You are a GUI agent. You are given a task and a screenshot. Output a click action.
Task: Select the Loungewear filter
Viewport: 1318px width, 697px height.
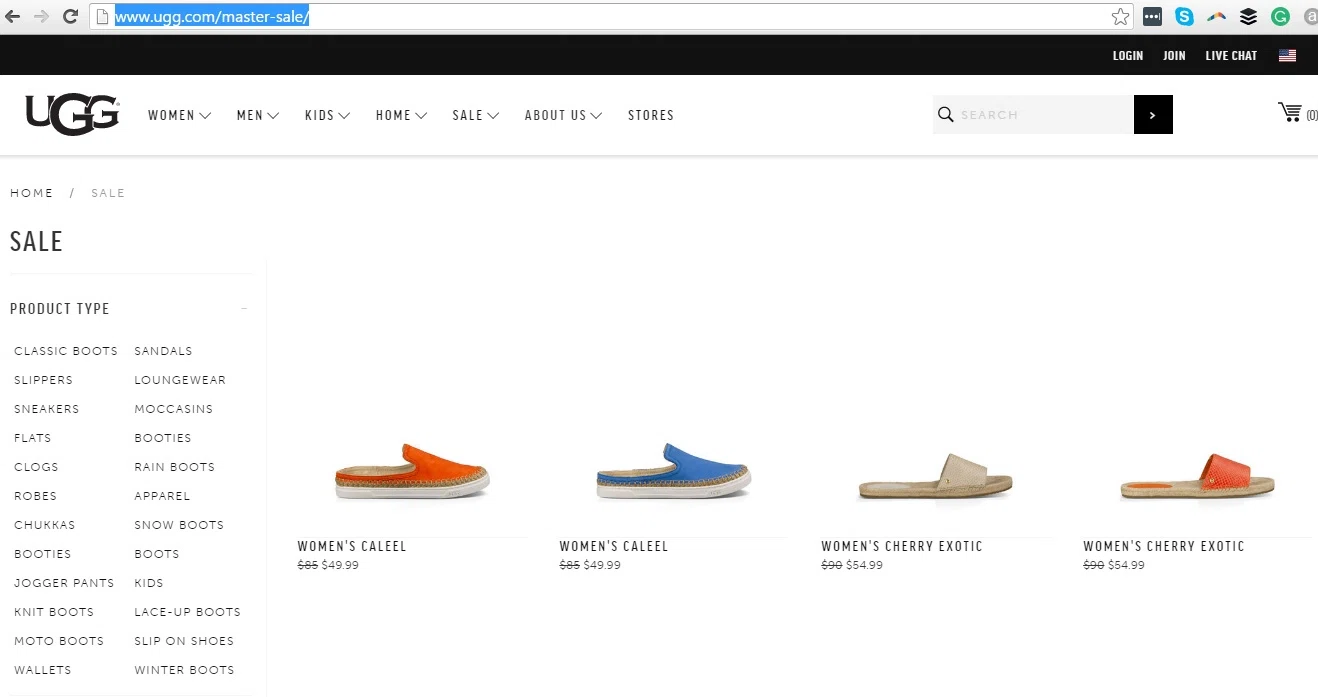[x=180, y=380]
